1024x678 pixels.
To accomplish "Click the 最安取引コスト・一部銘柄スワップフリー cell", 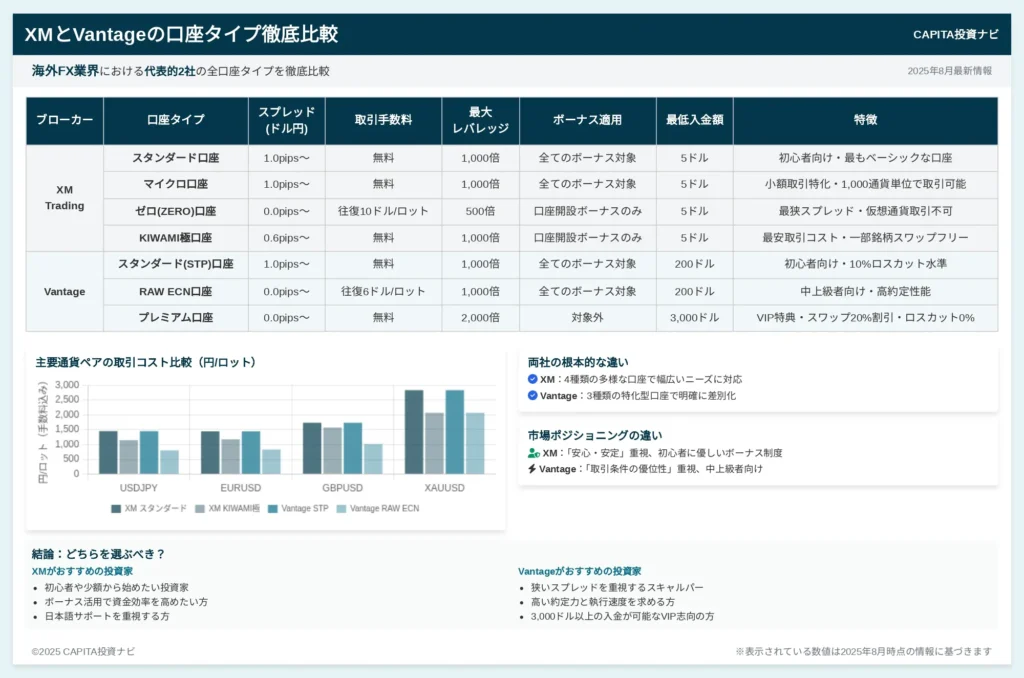I will point(865,238).
